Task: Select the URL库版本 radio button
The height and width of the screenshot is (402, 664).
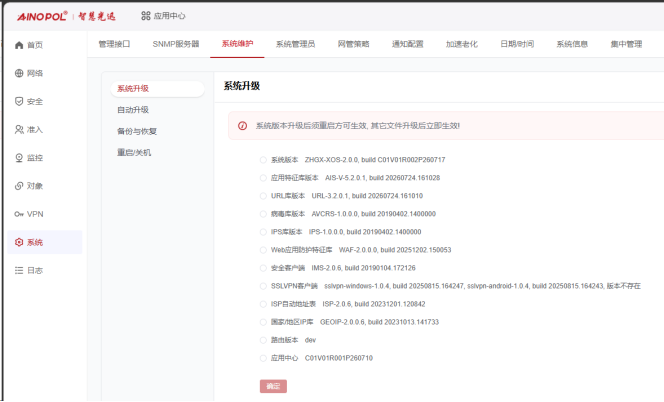Action: pyautogui.click(x=263, y=196)
